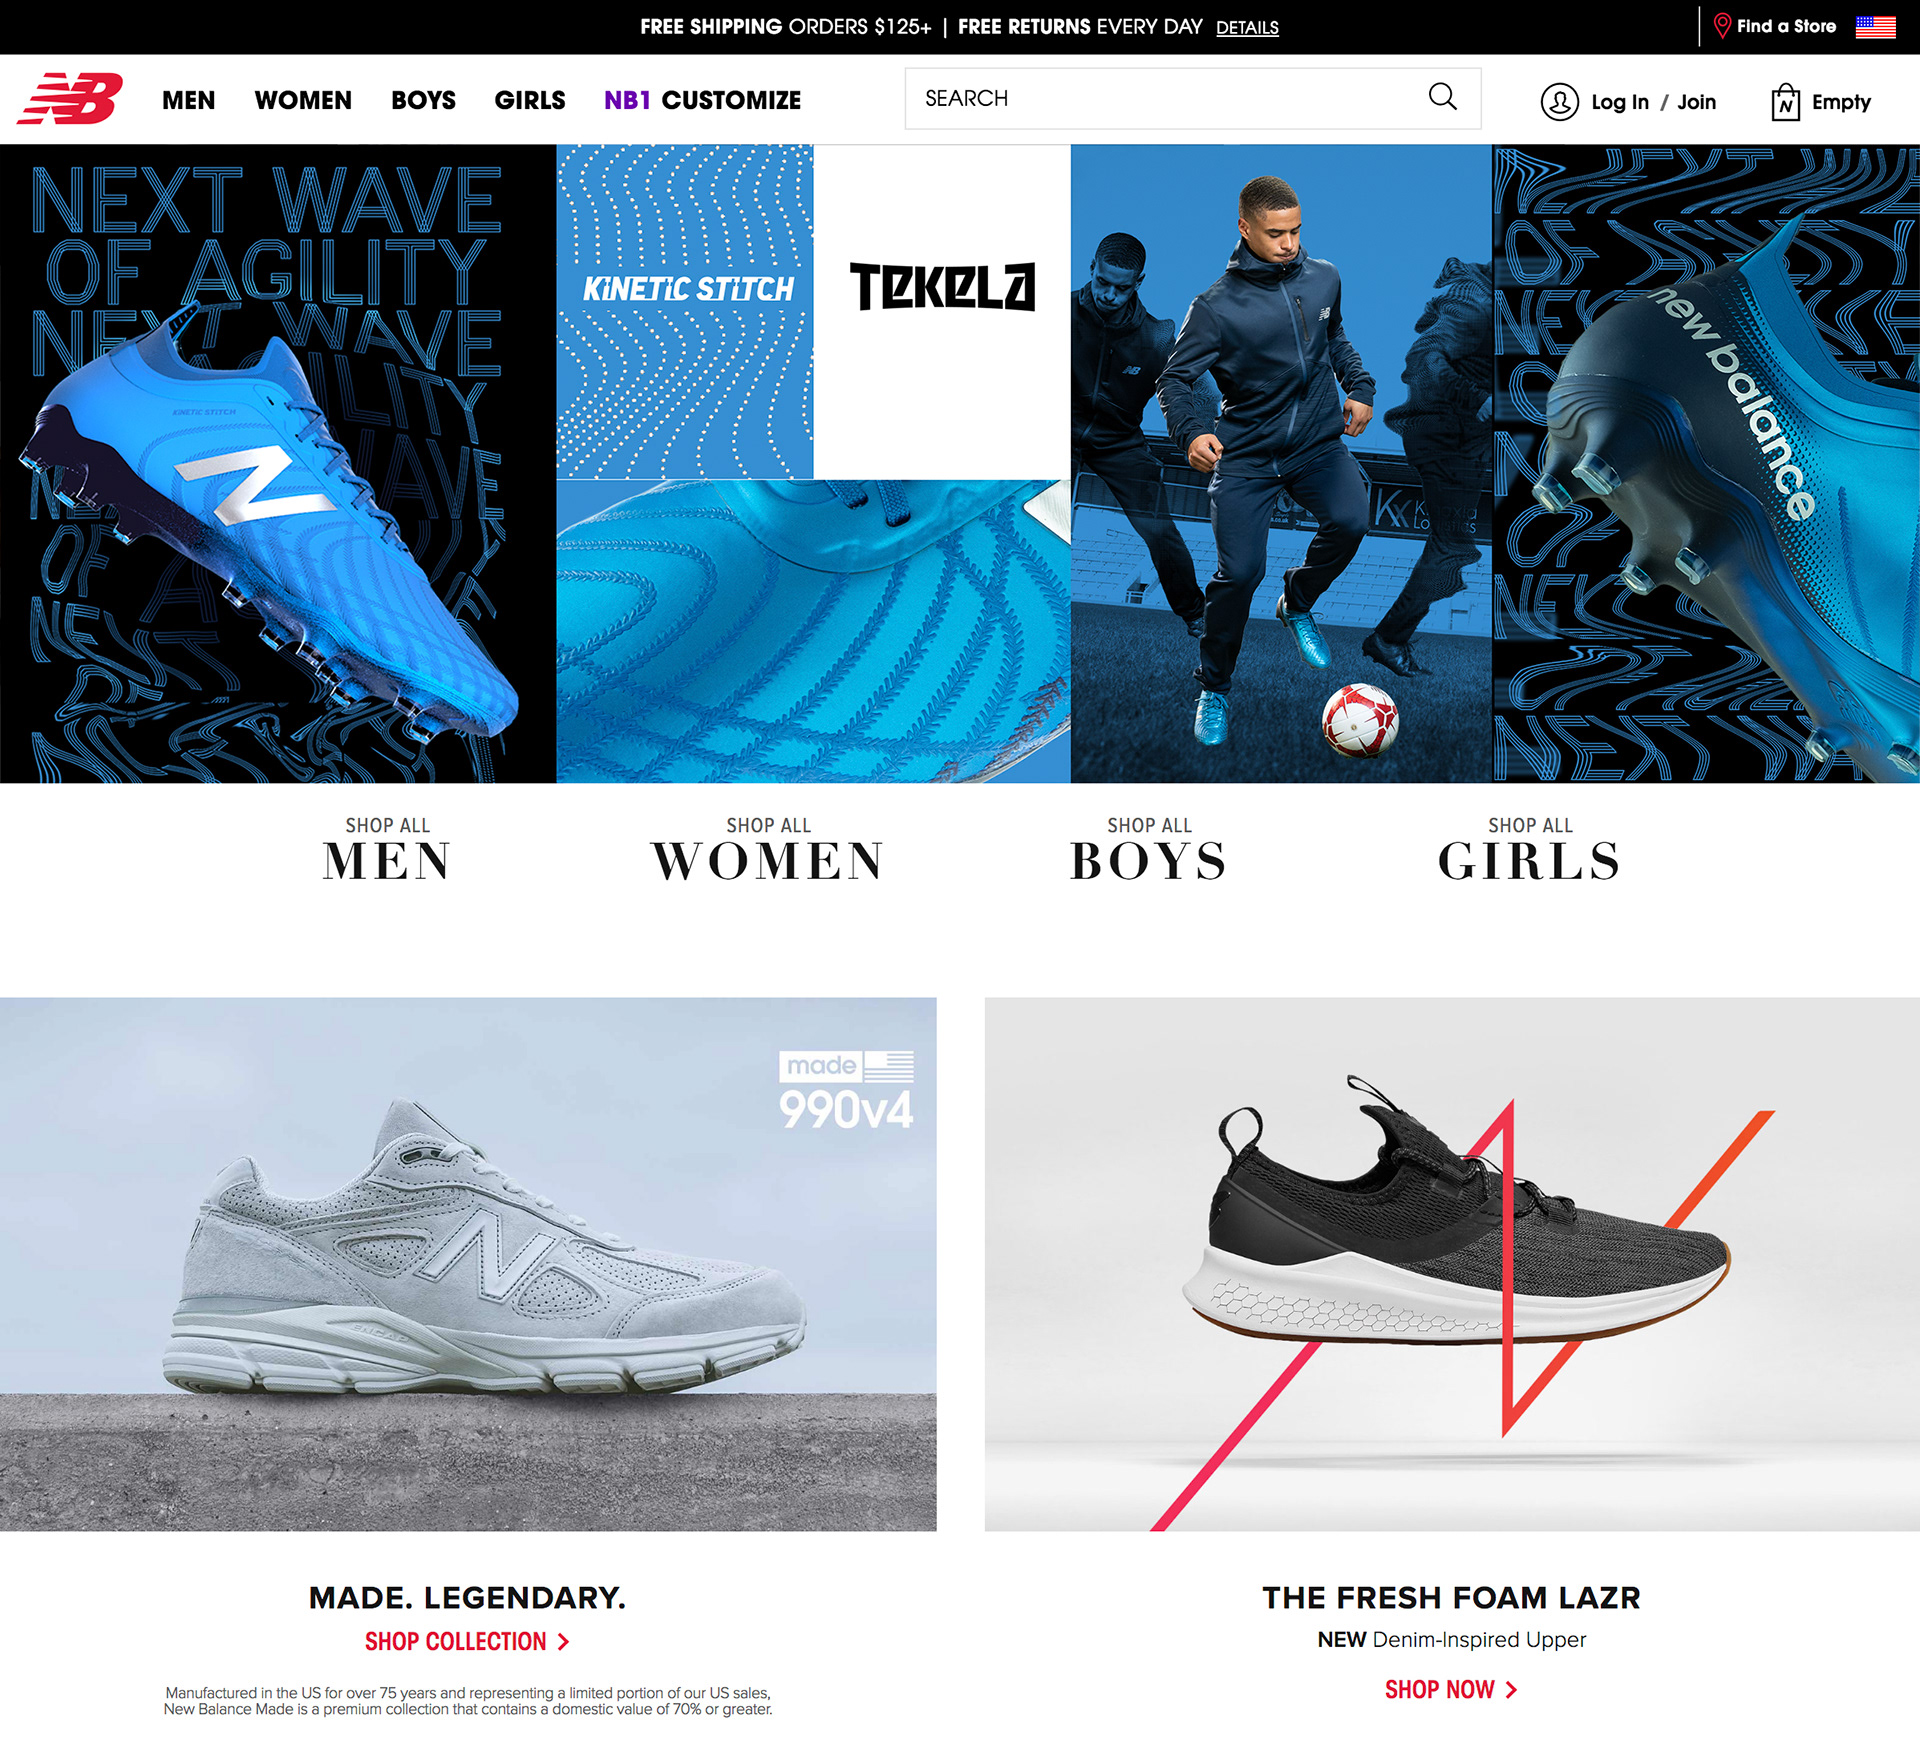Open the shopping bag cart icon

[1785, 101]
